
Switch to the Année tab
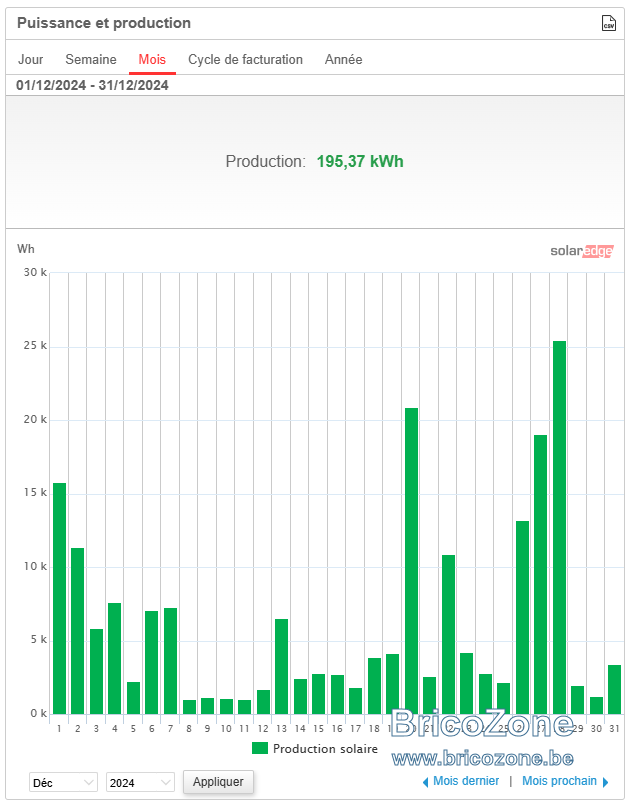coord(343,60)
